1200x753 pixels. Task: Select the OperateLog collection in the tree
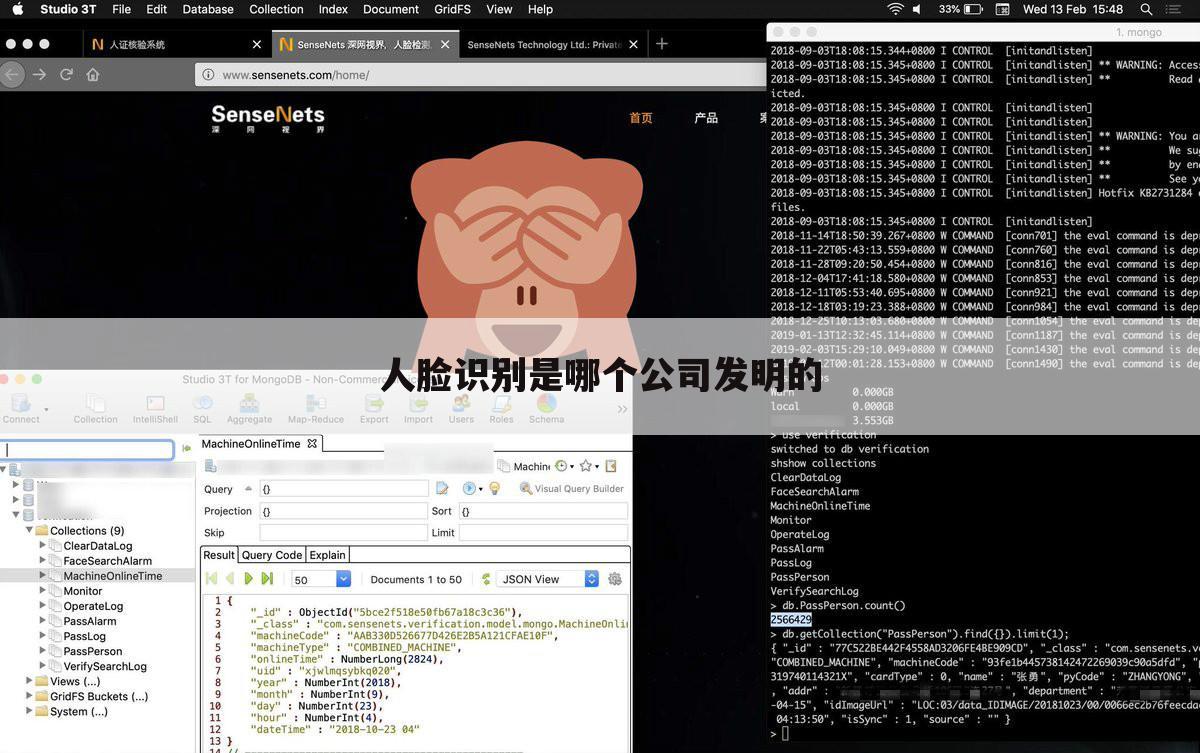click(93, 606)
